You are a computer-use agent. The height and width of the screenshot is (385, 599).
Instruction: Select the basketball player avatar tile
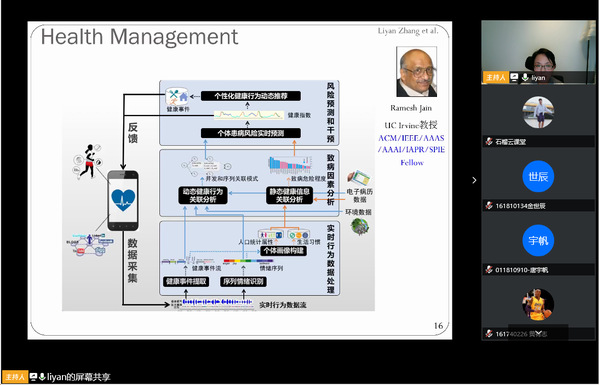tap(538, 304)
